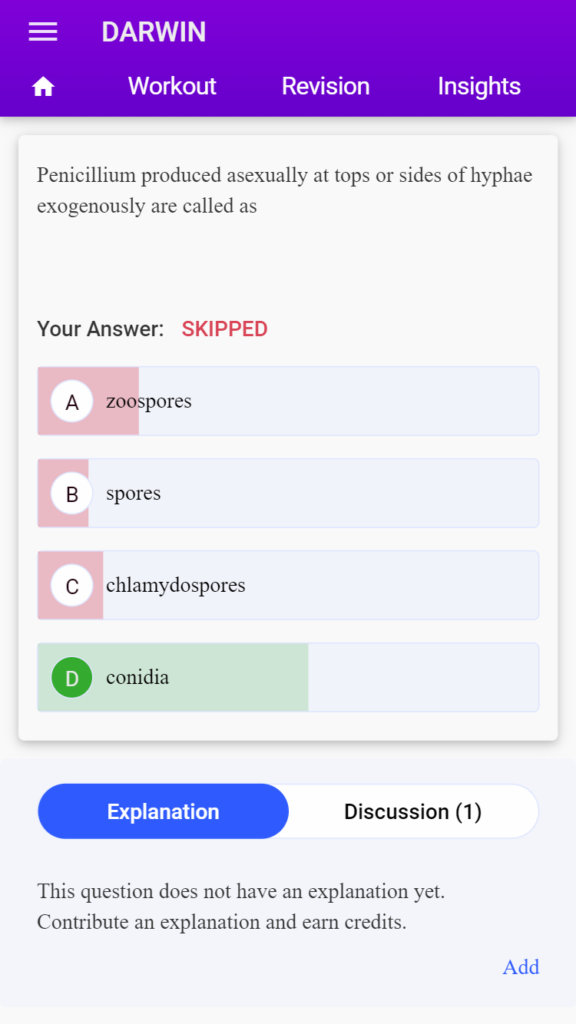Open the Workout tab
The height and width of the screenshot is (1024, 576).
(x=172, y=86)
